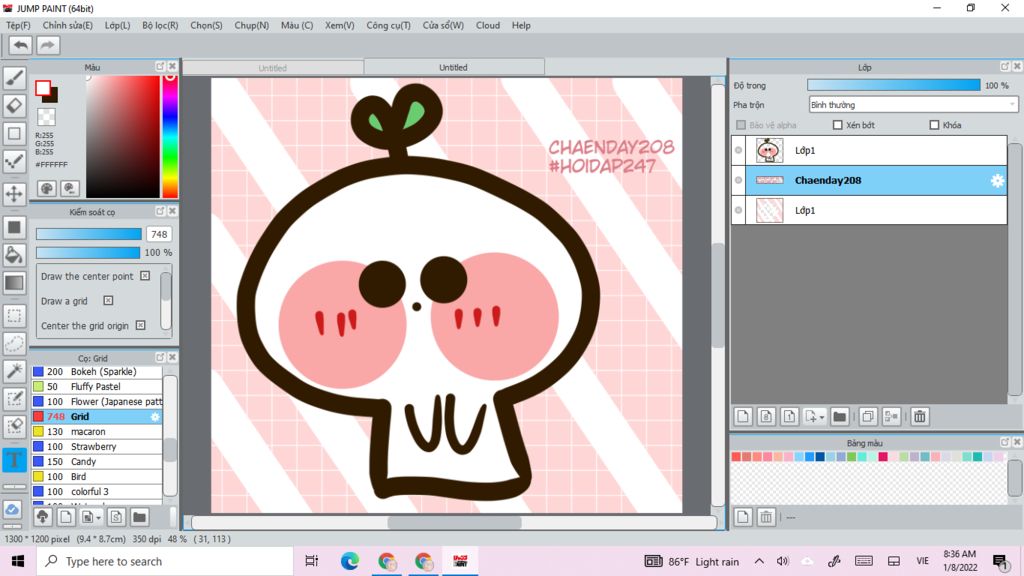Select the Chaenday208 layer row
This screenshot has width=1024, height=576.
click(x=869, y=180)
